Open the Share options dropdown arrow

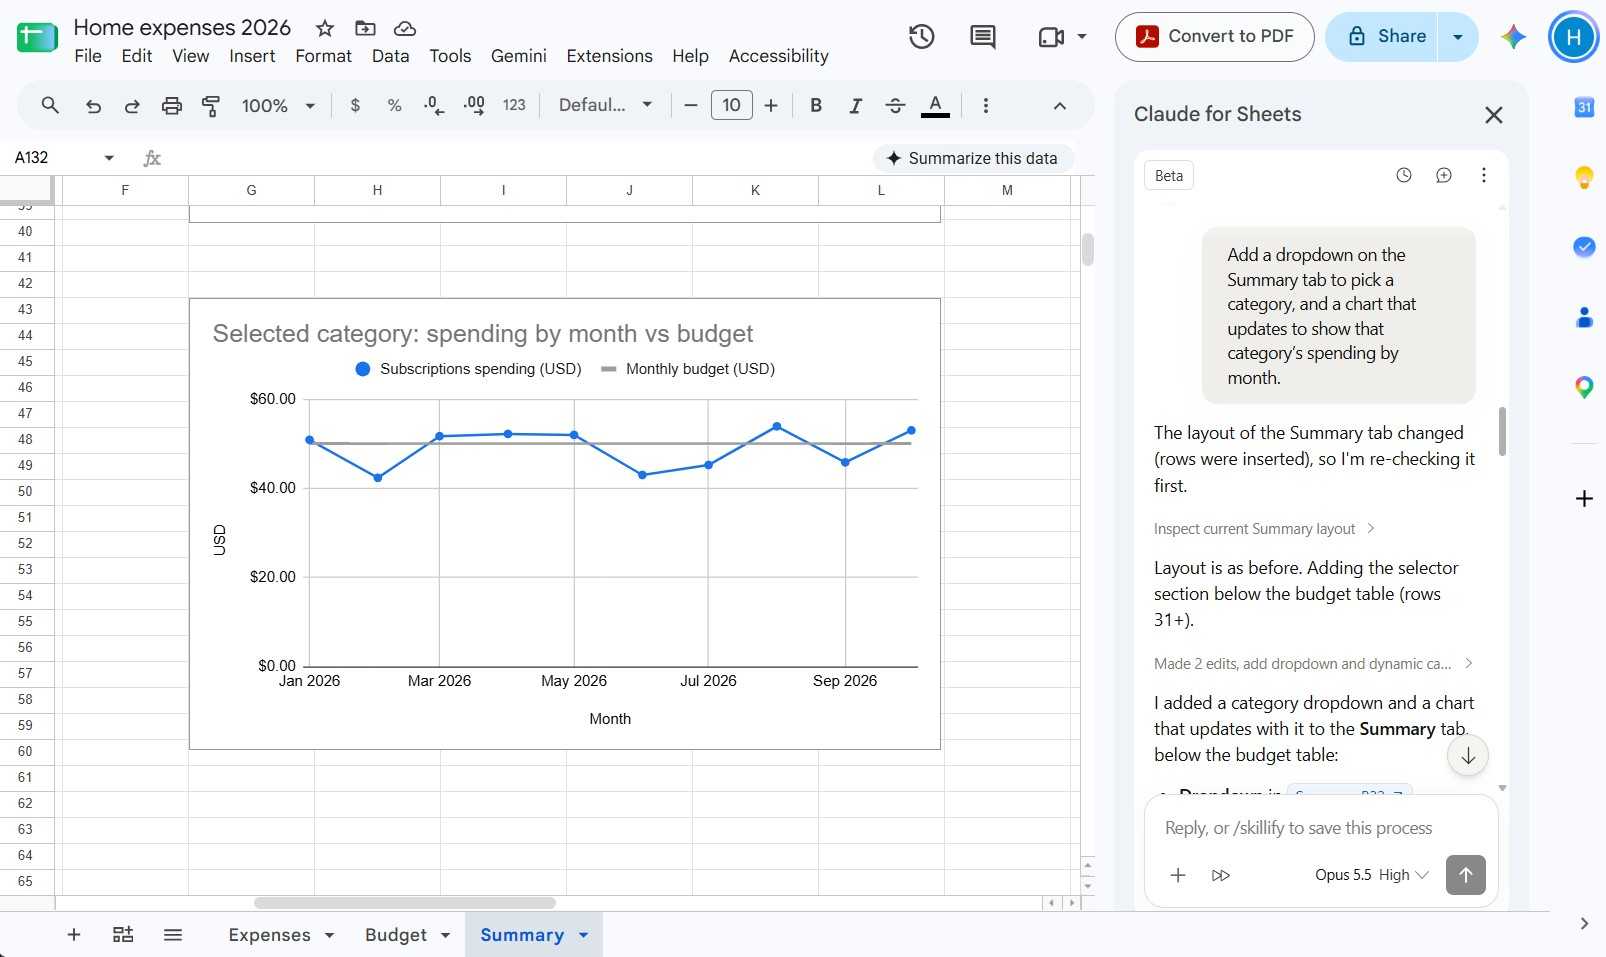(x=1458, y=37)
